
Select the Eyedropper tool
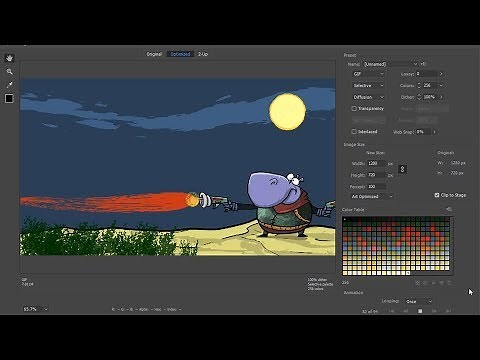tap(9, 85)
